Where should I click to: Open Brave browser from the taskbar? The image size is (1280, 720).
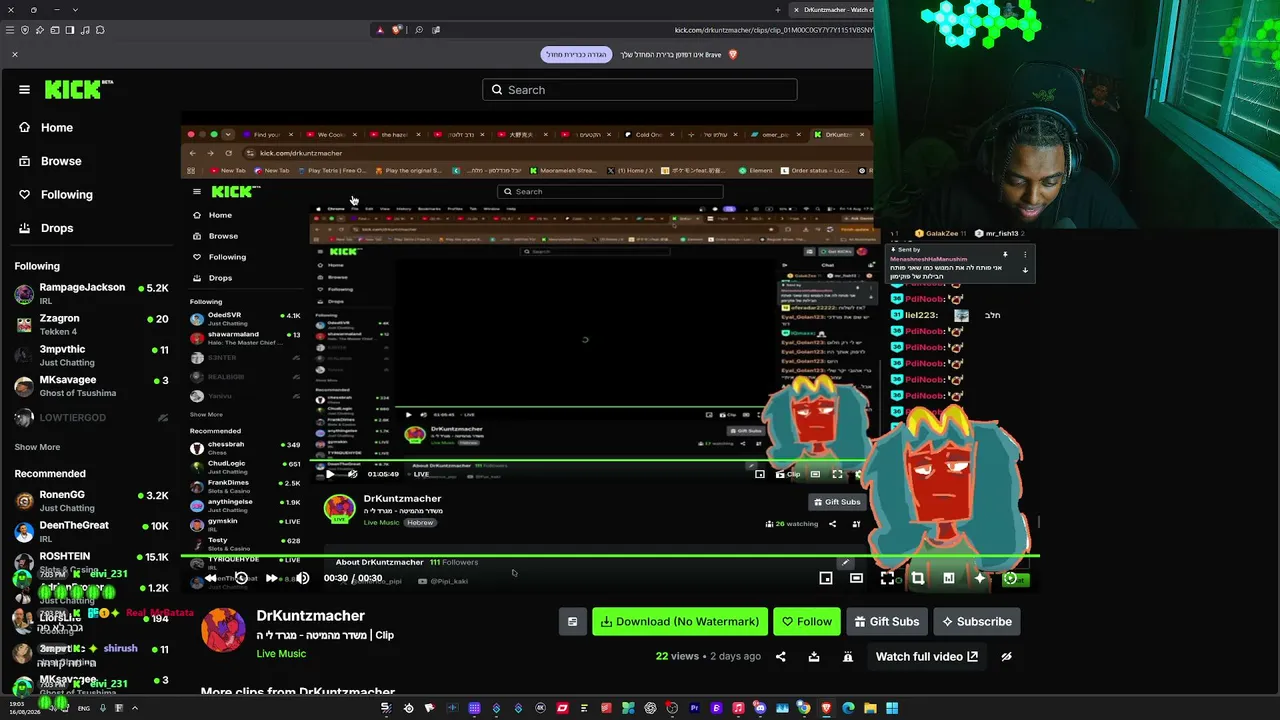[826, 708]
